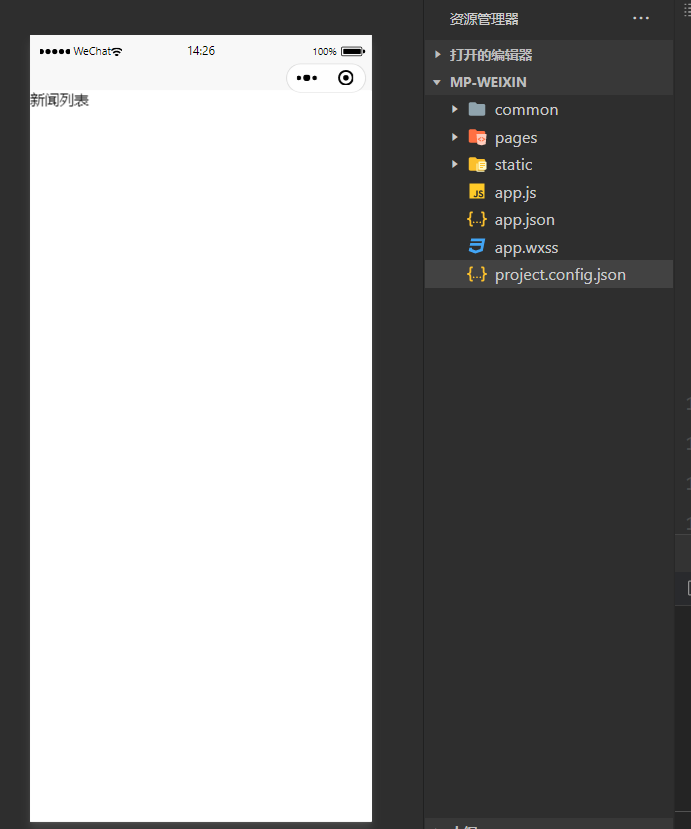
Task: Expand the common folder arrow
Action: click(455, 109)
